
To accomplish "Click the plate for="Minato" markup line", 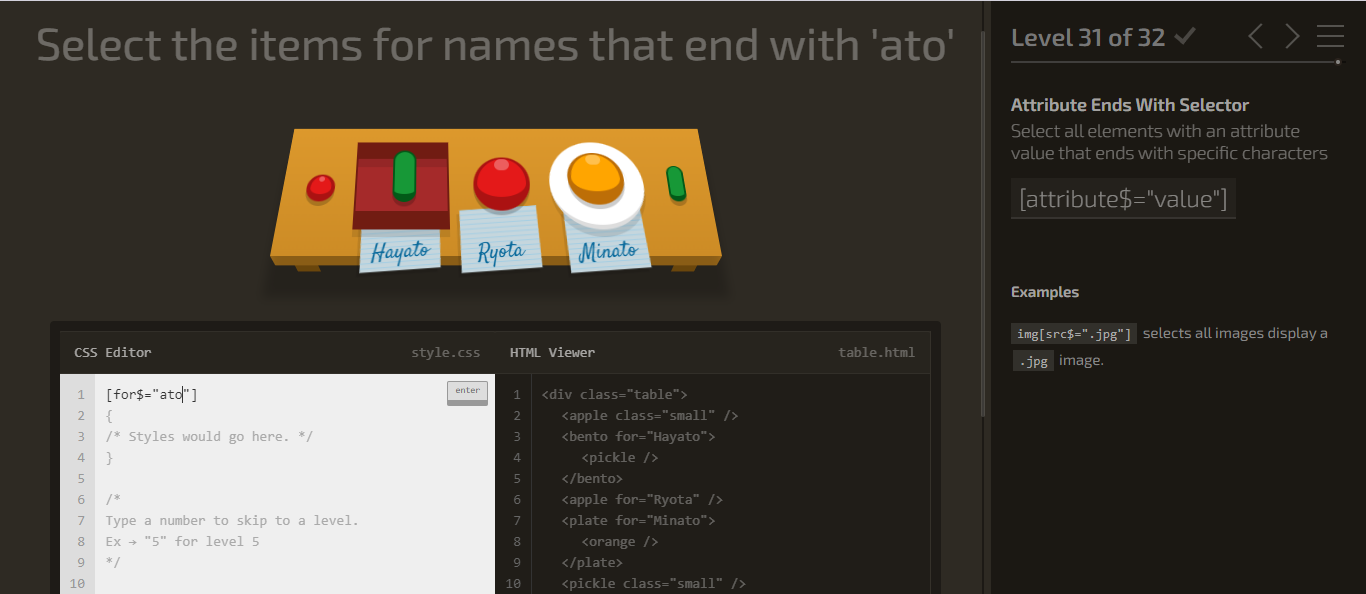I will coord(638,520).
